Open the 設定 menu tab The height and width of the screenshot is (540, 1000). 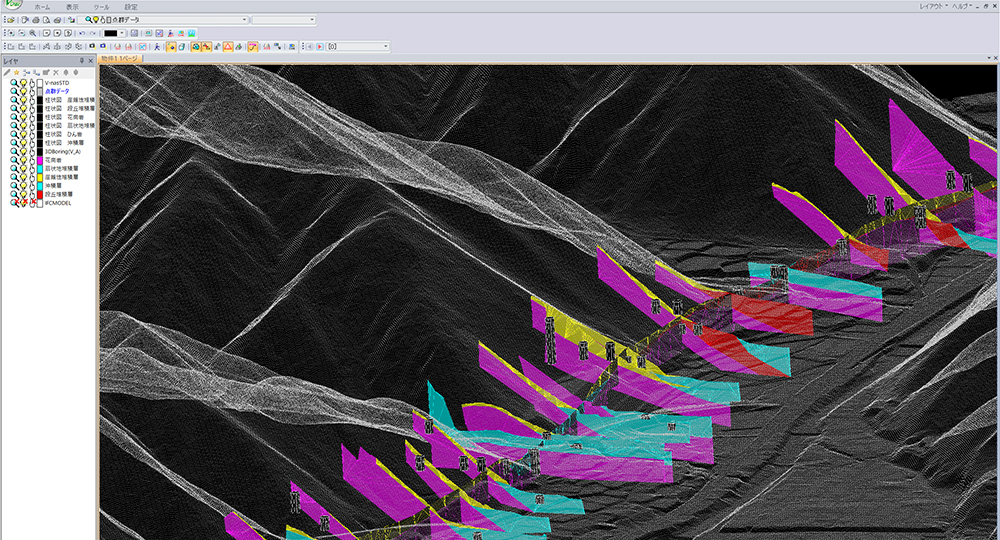(x=131, y=6)
